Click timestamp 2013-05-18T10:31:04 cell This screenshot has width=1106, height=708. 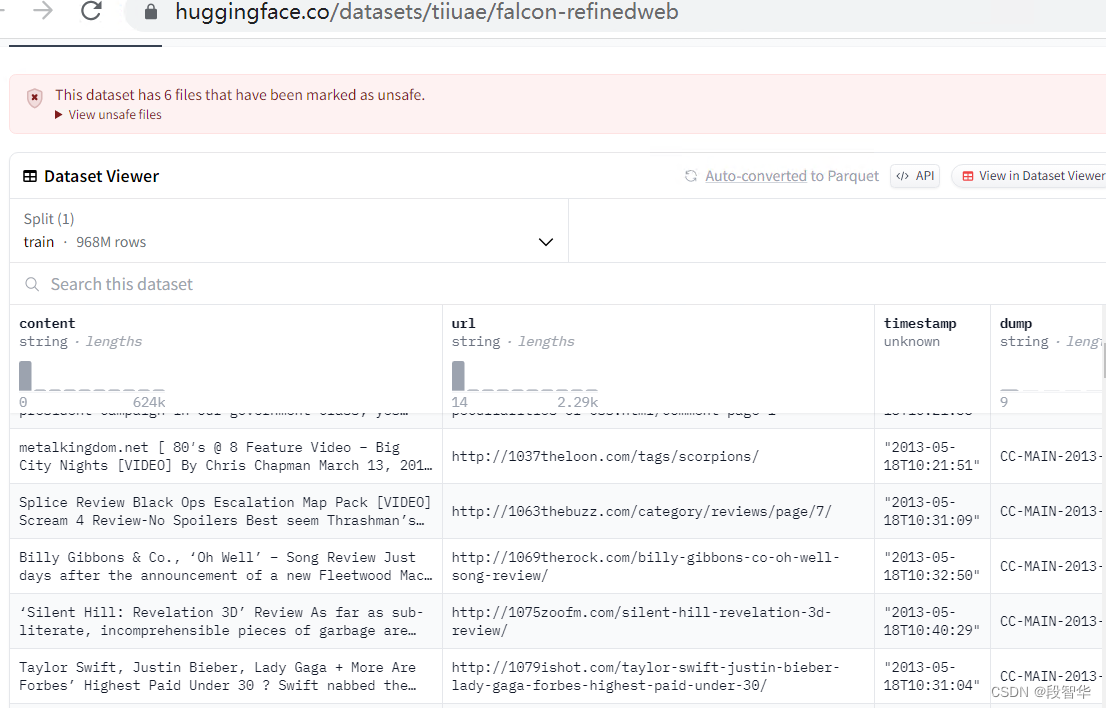tap(932, 676)
